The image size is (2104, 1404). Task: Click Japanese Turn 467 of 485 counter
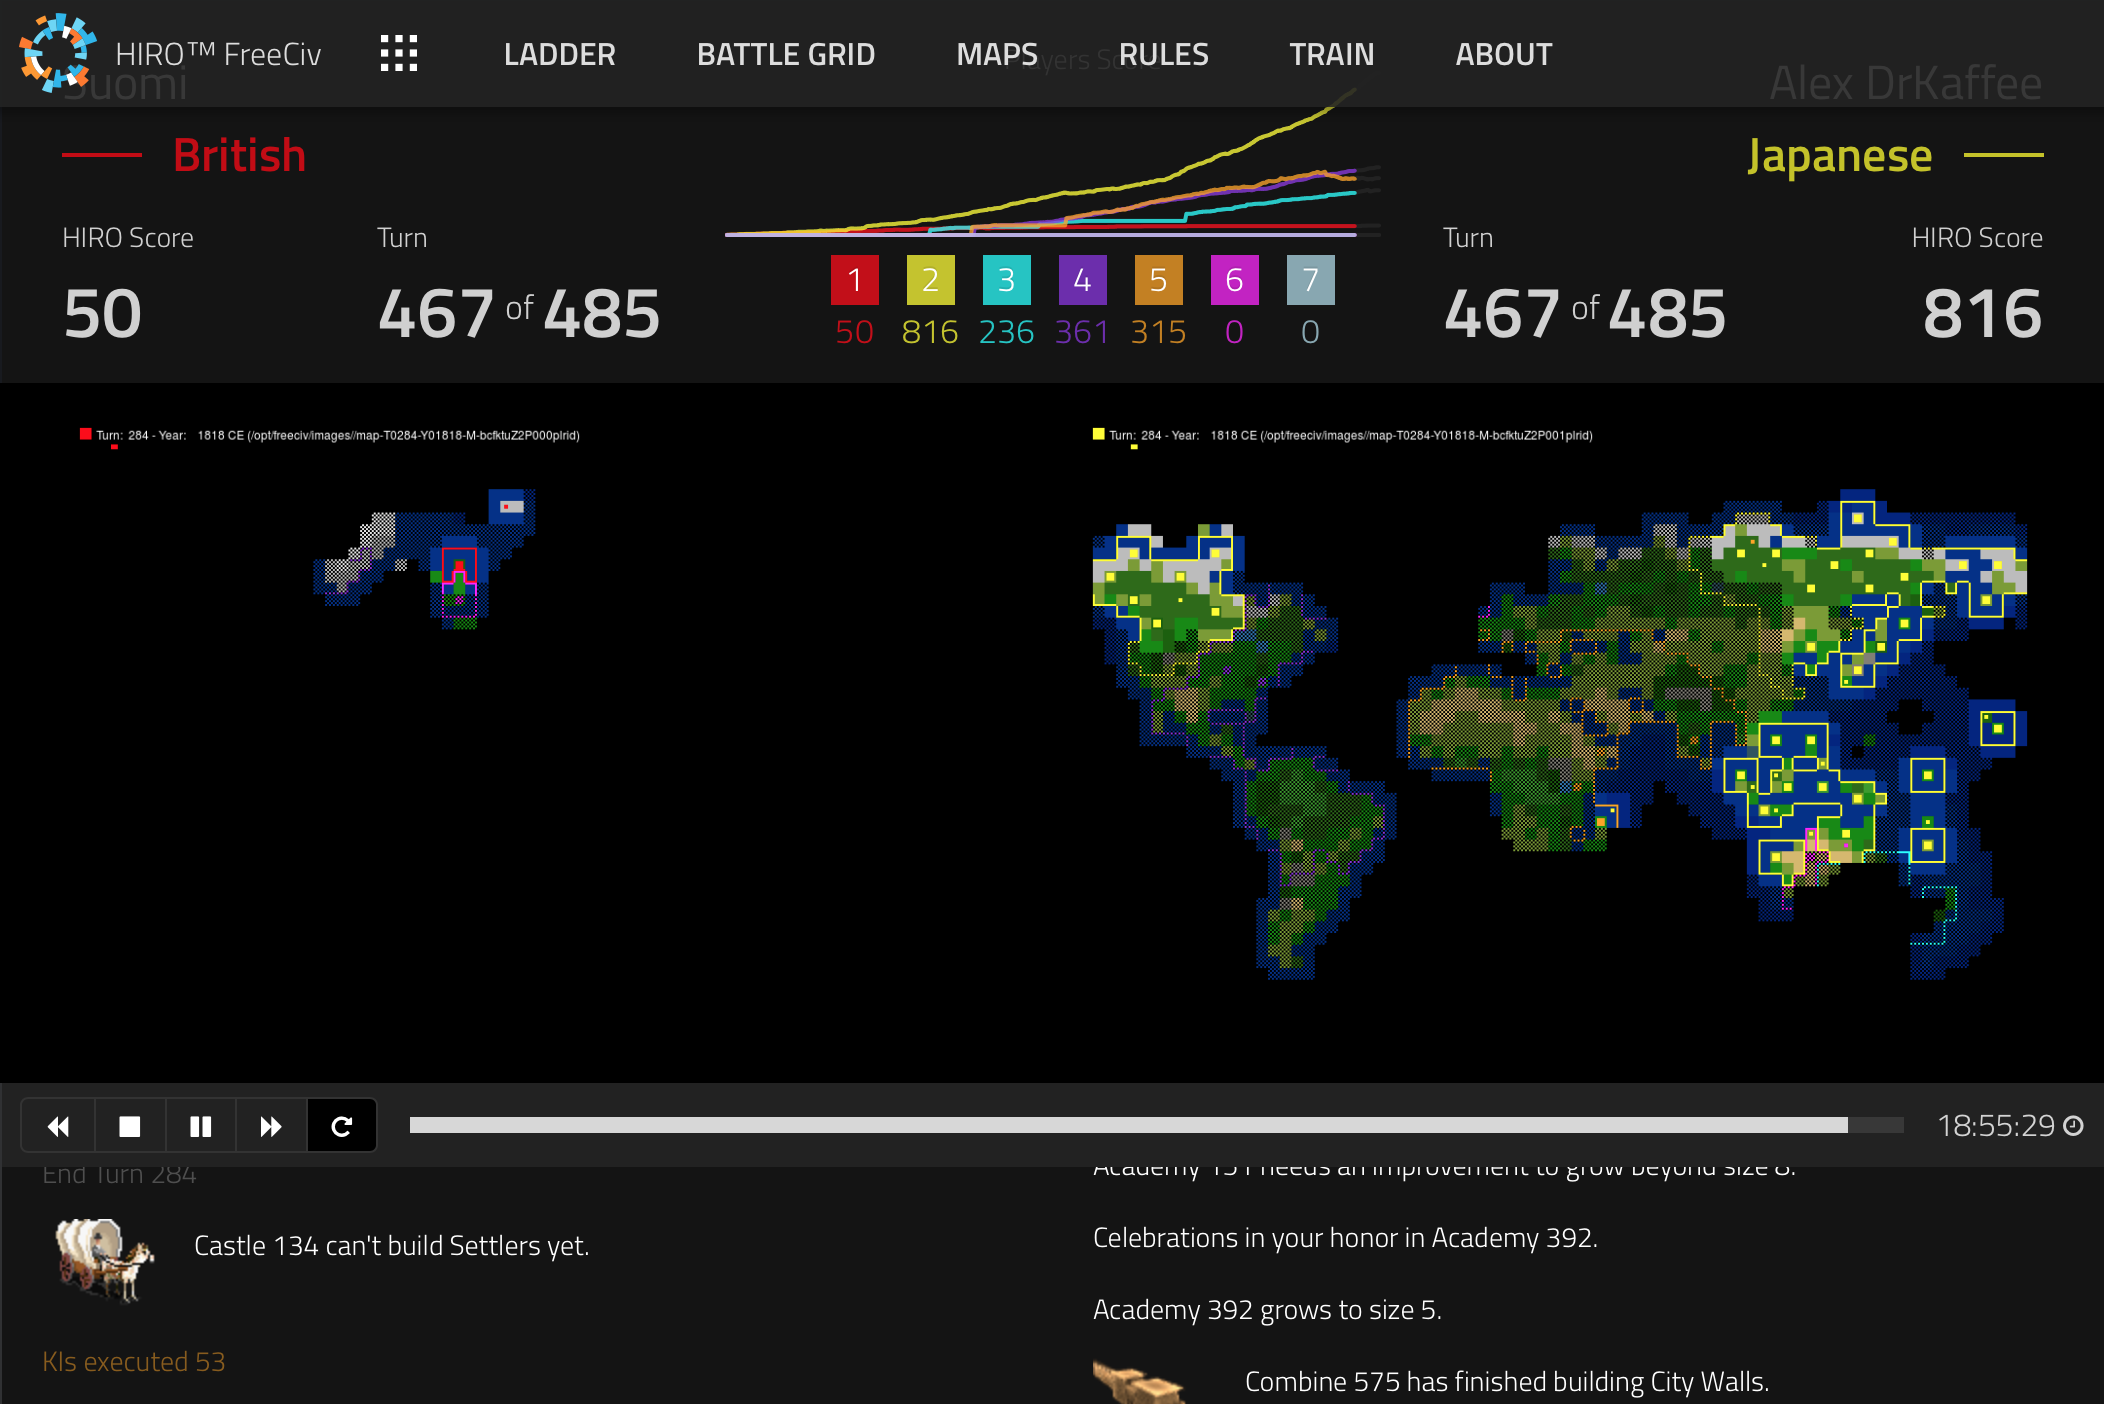(1585, 314)
